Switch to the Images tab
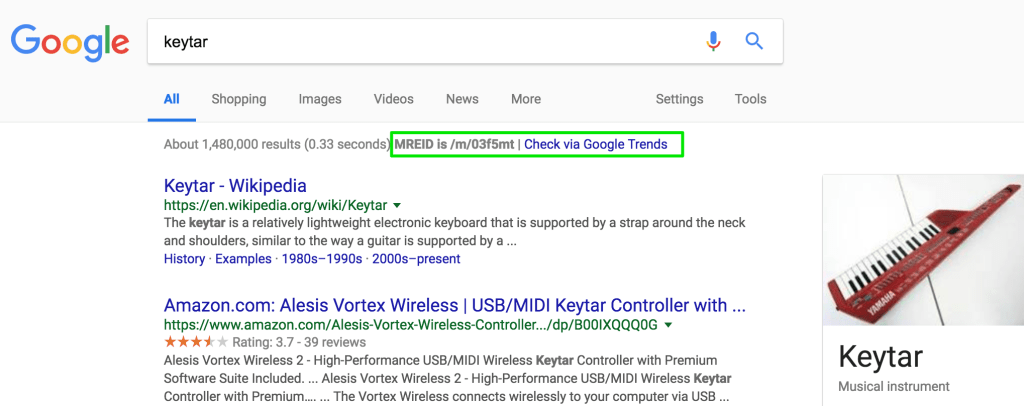The width and height of the screenshot is (1024, 406). click(x=320, y=99)
